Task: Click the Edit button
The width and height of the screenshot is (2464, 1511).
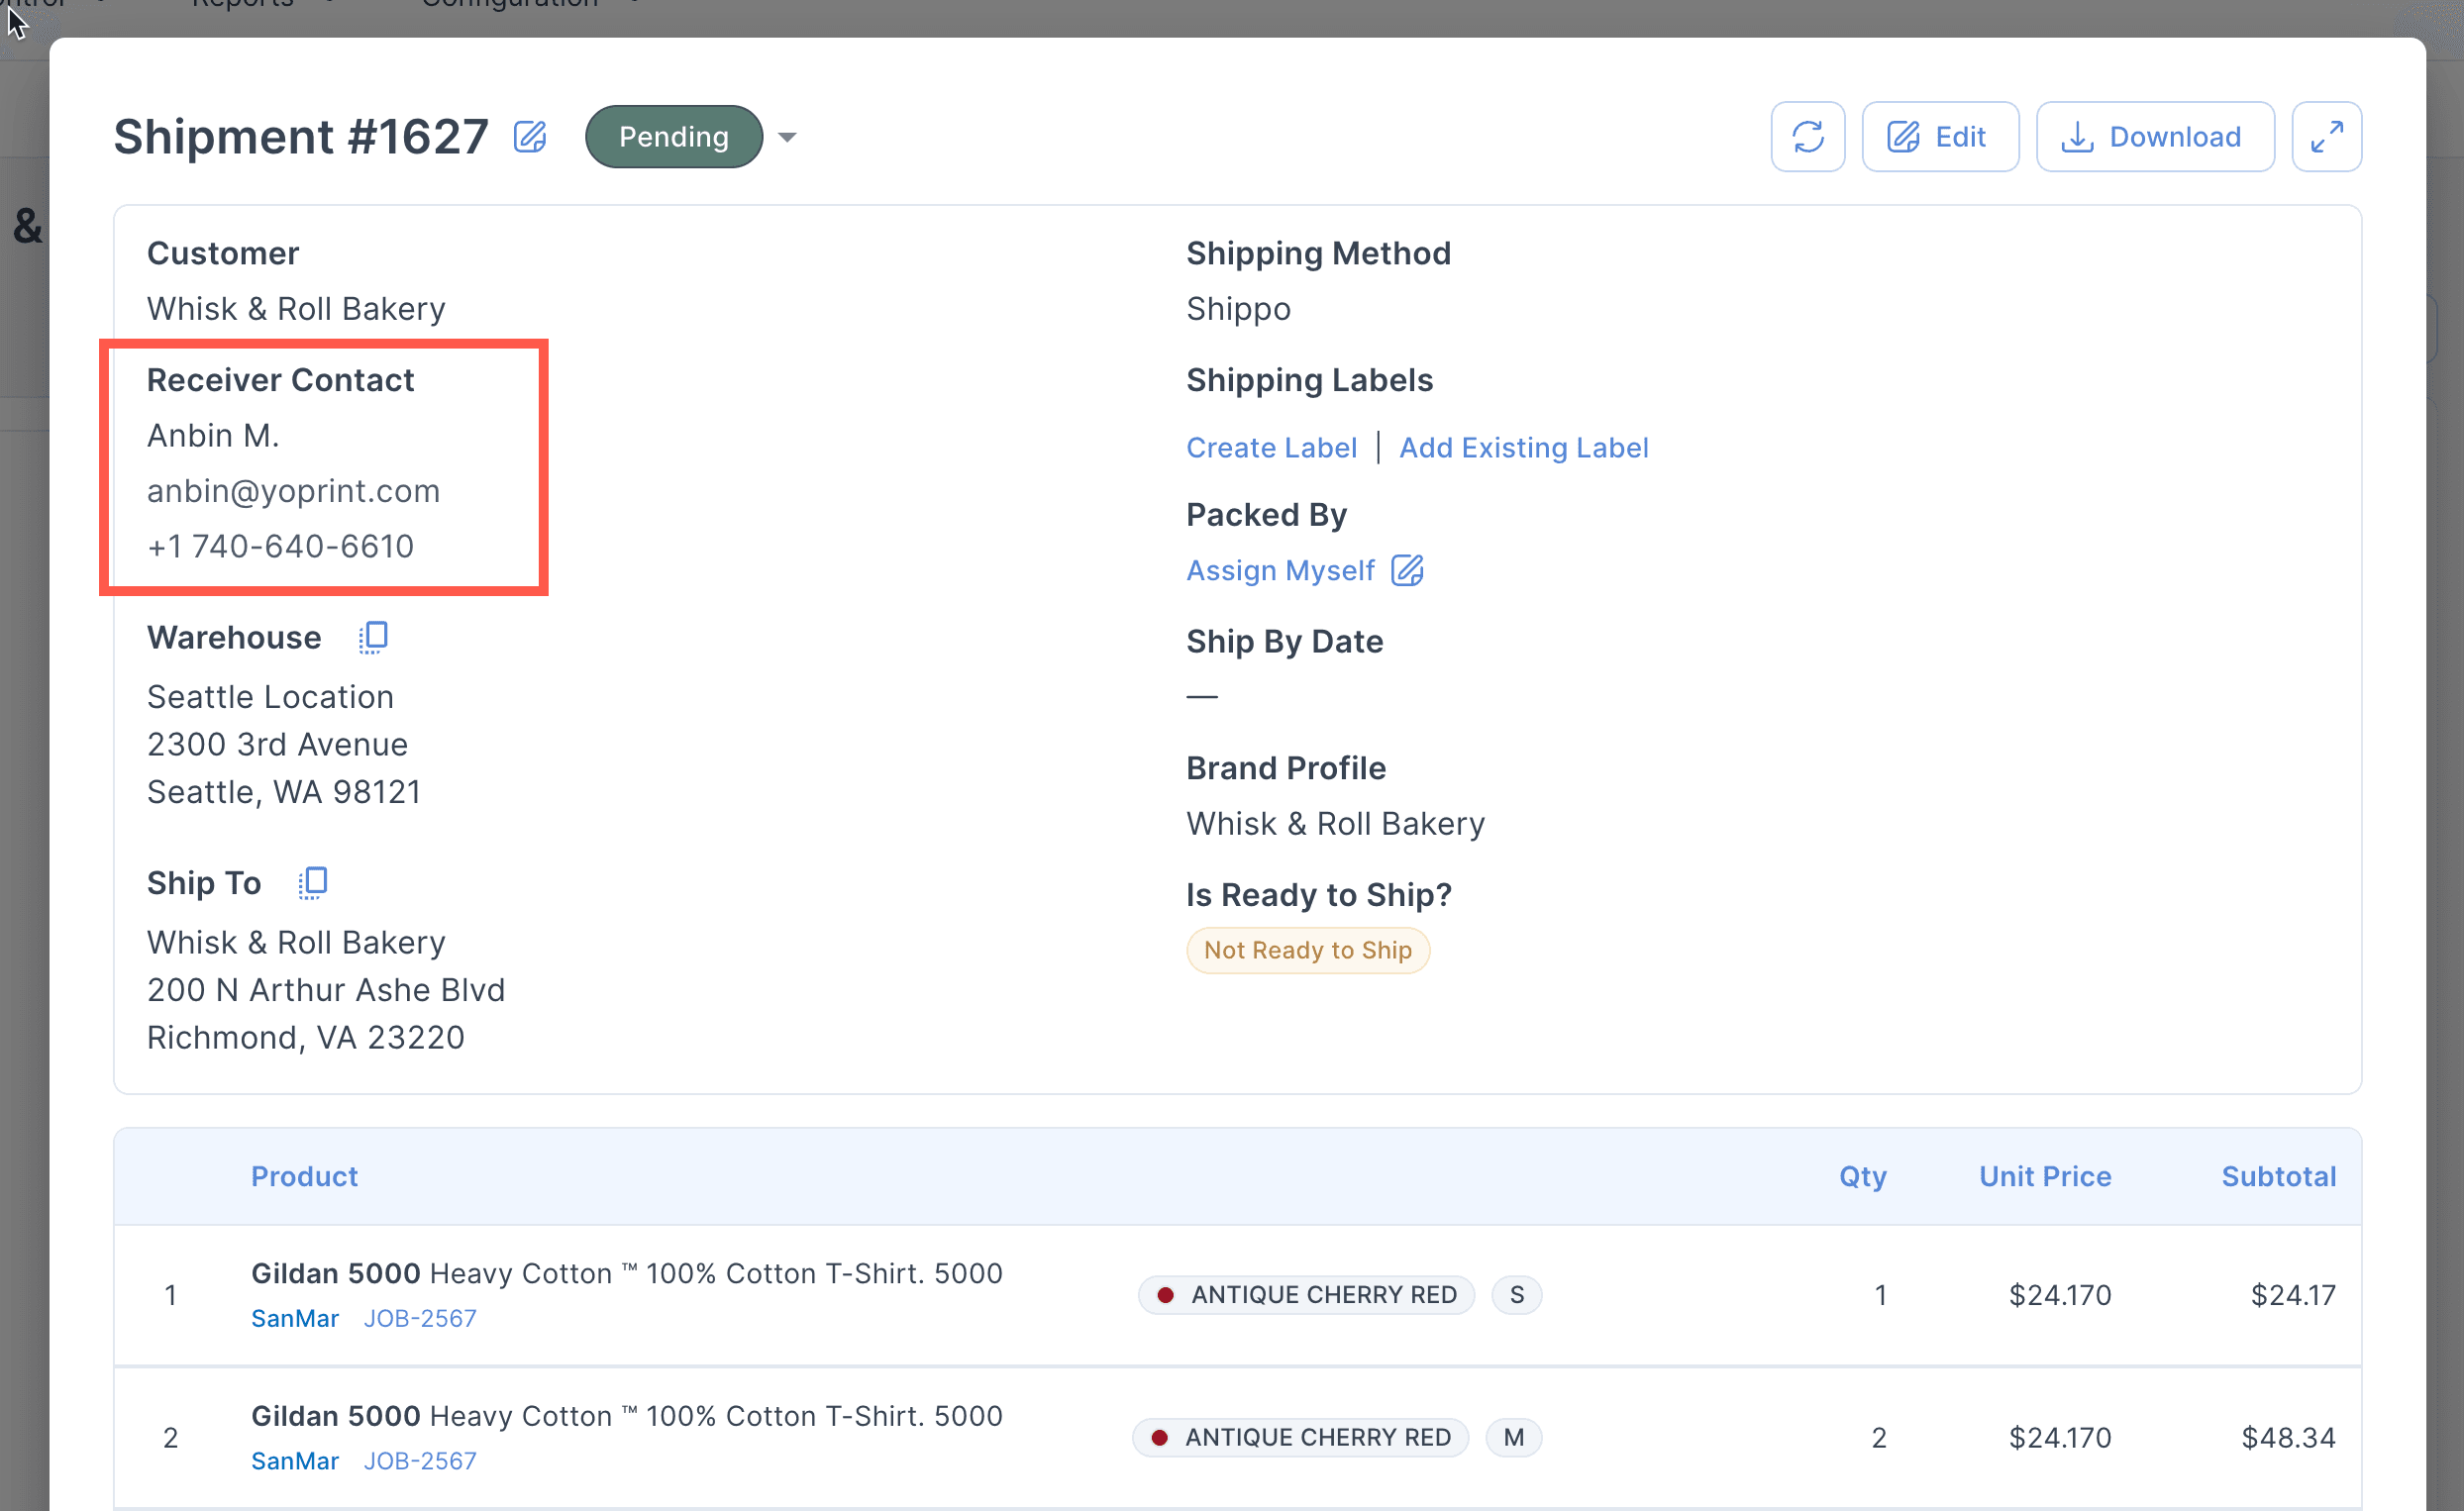Action: pyautogui.click(x=1939, y=137)
